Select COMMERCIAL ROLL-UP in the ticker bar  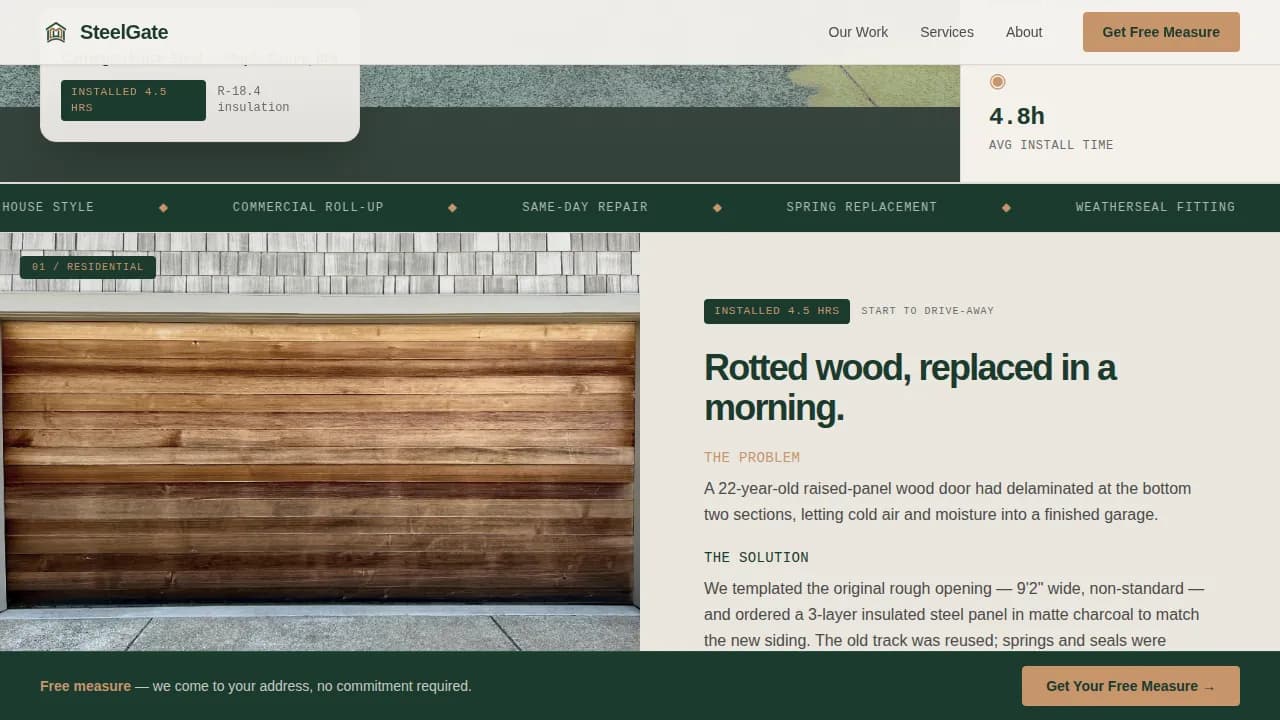pyautogui.click(x=307, y=207)
